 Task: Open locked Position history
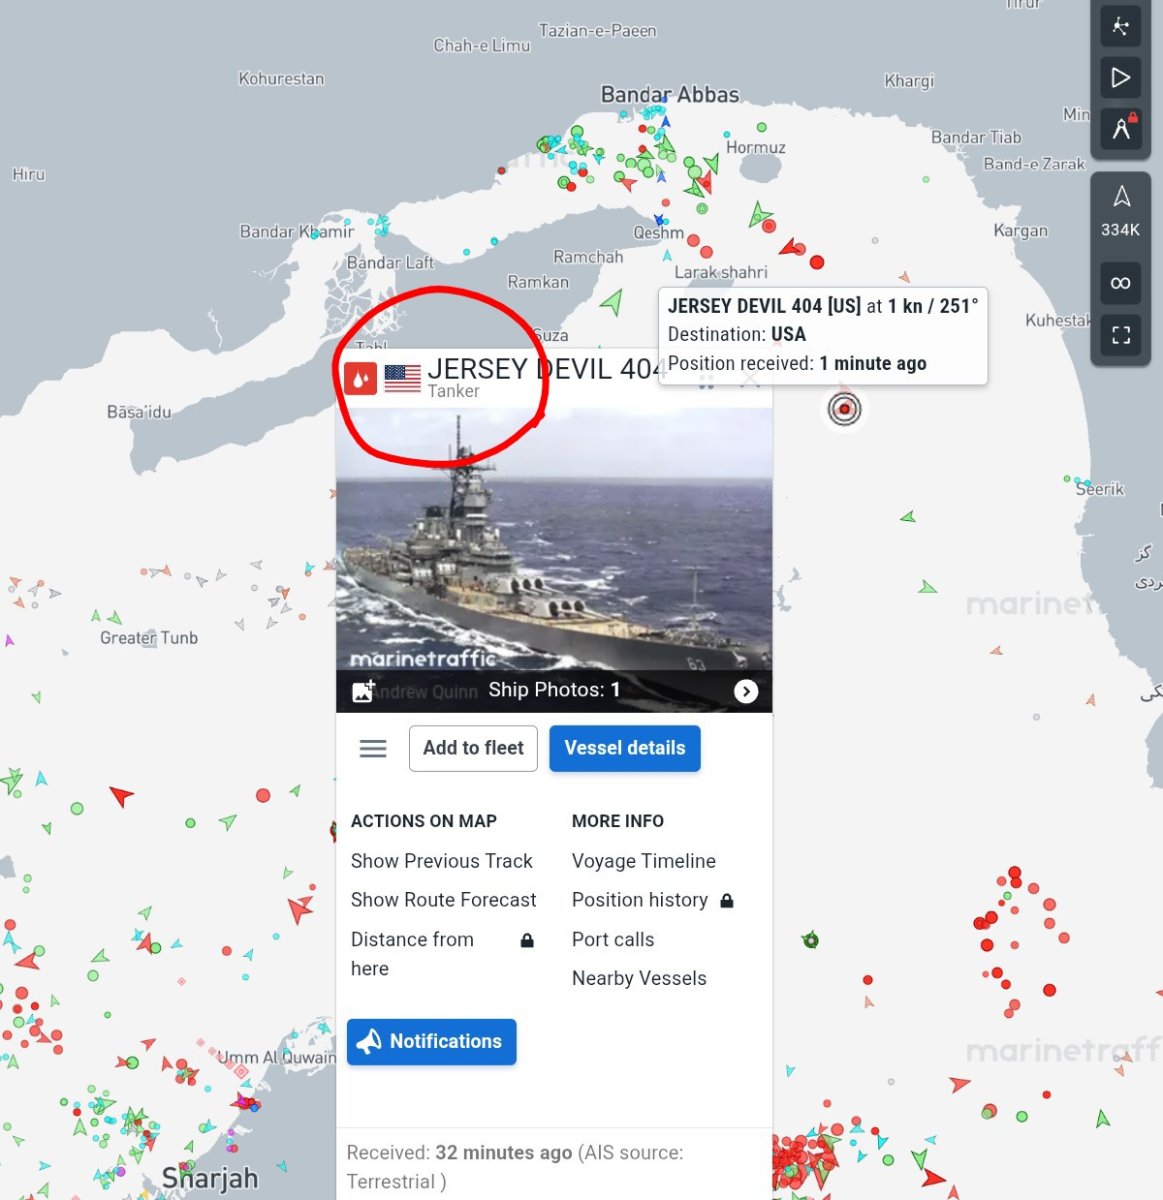[640, 900]
